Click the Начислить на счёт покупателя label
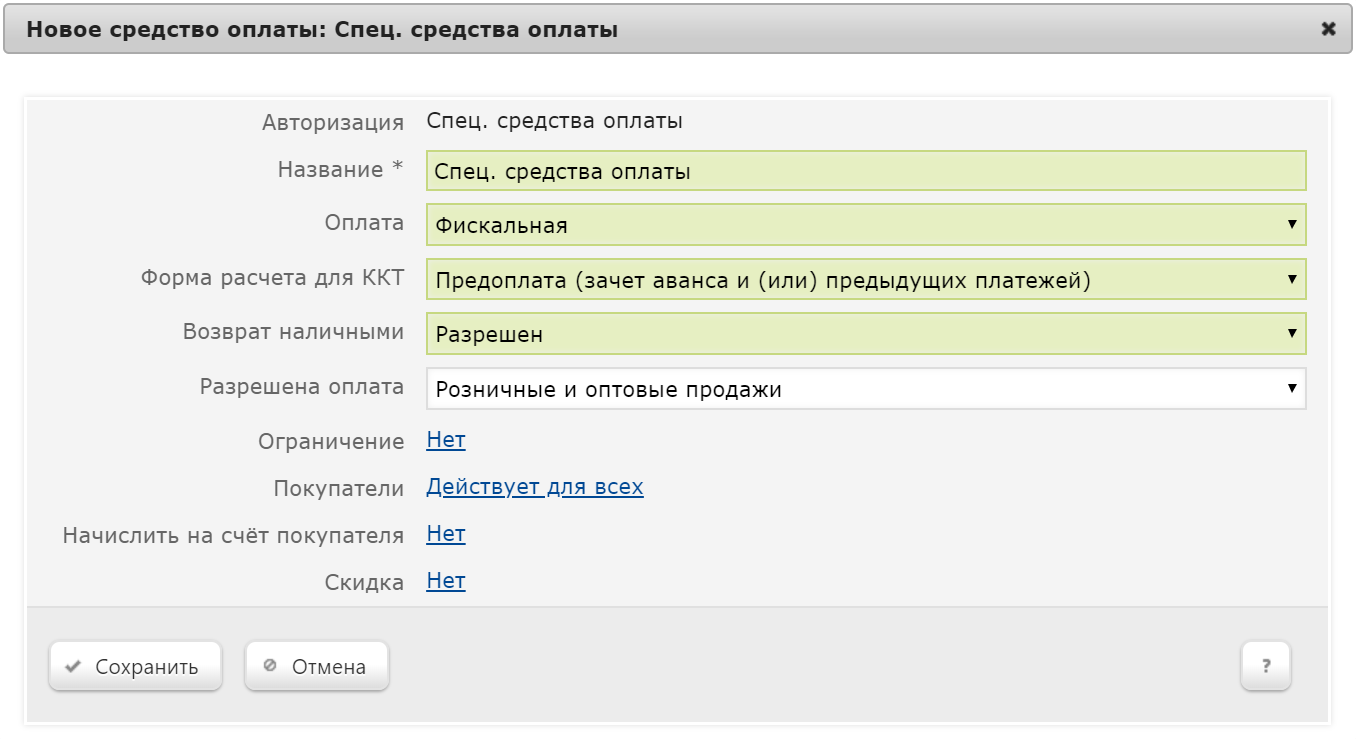 click(x=233, y=535)
